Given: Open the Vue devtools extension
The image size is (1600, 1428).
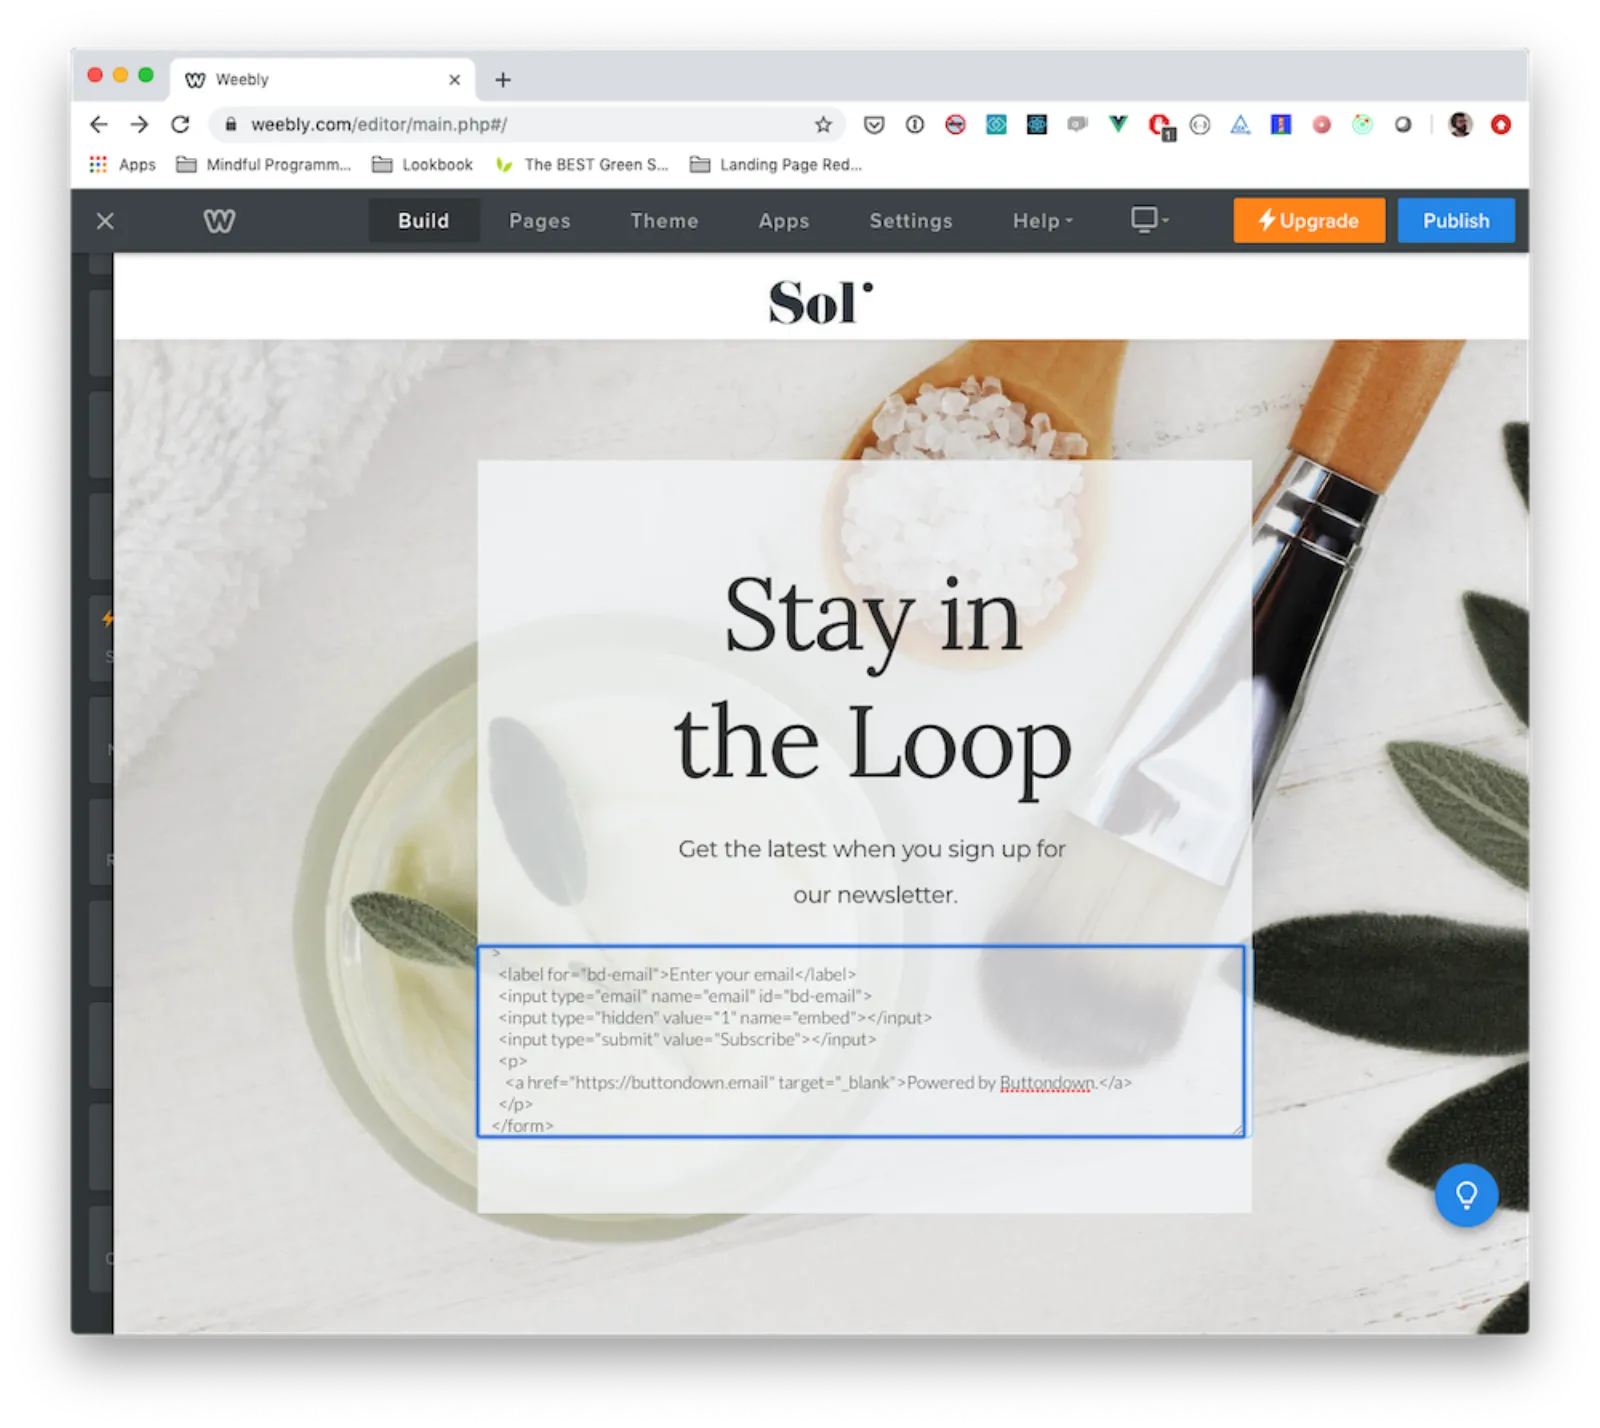Looking at the screenshot, I should (x=1118, y=124).
